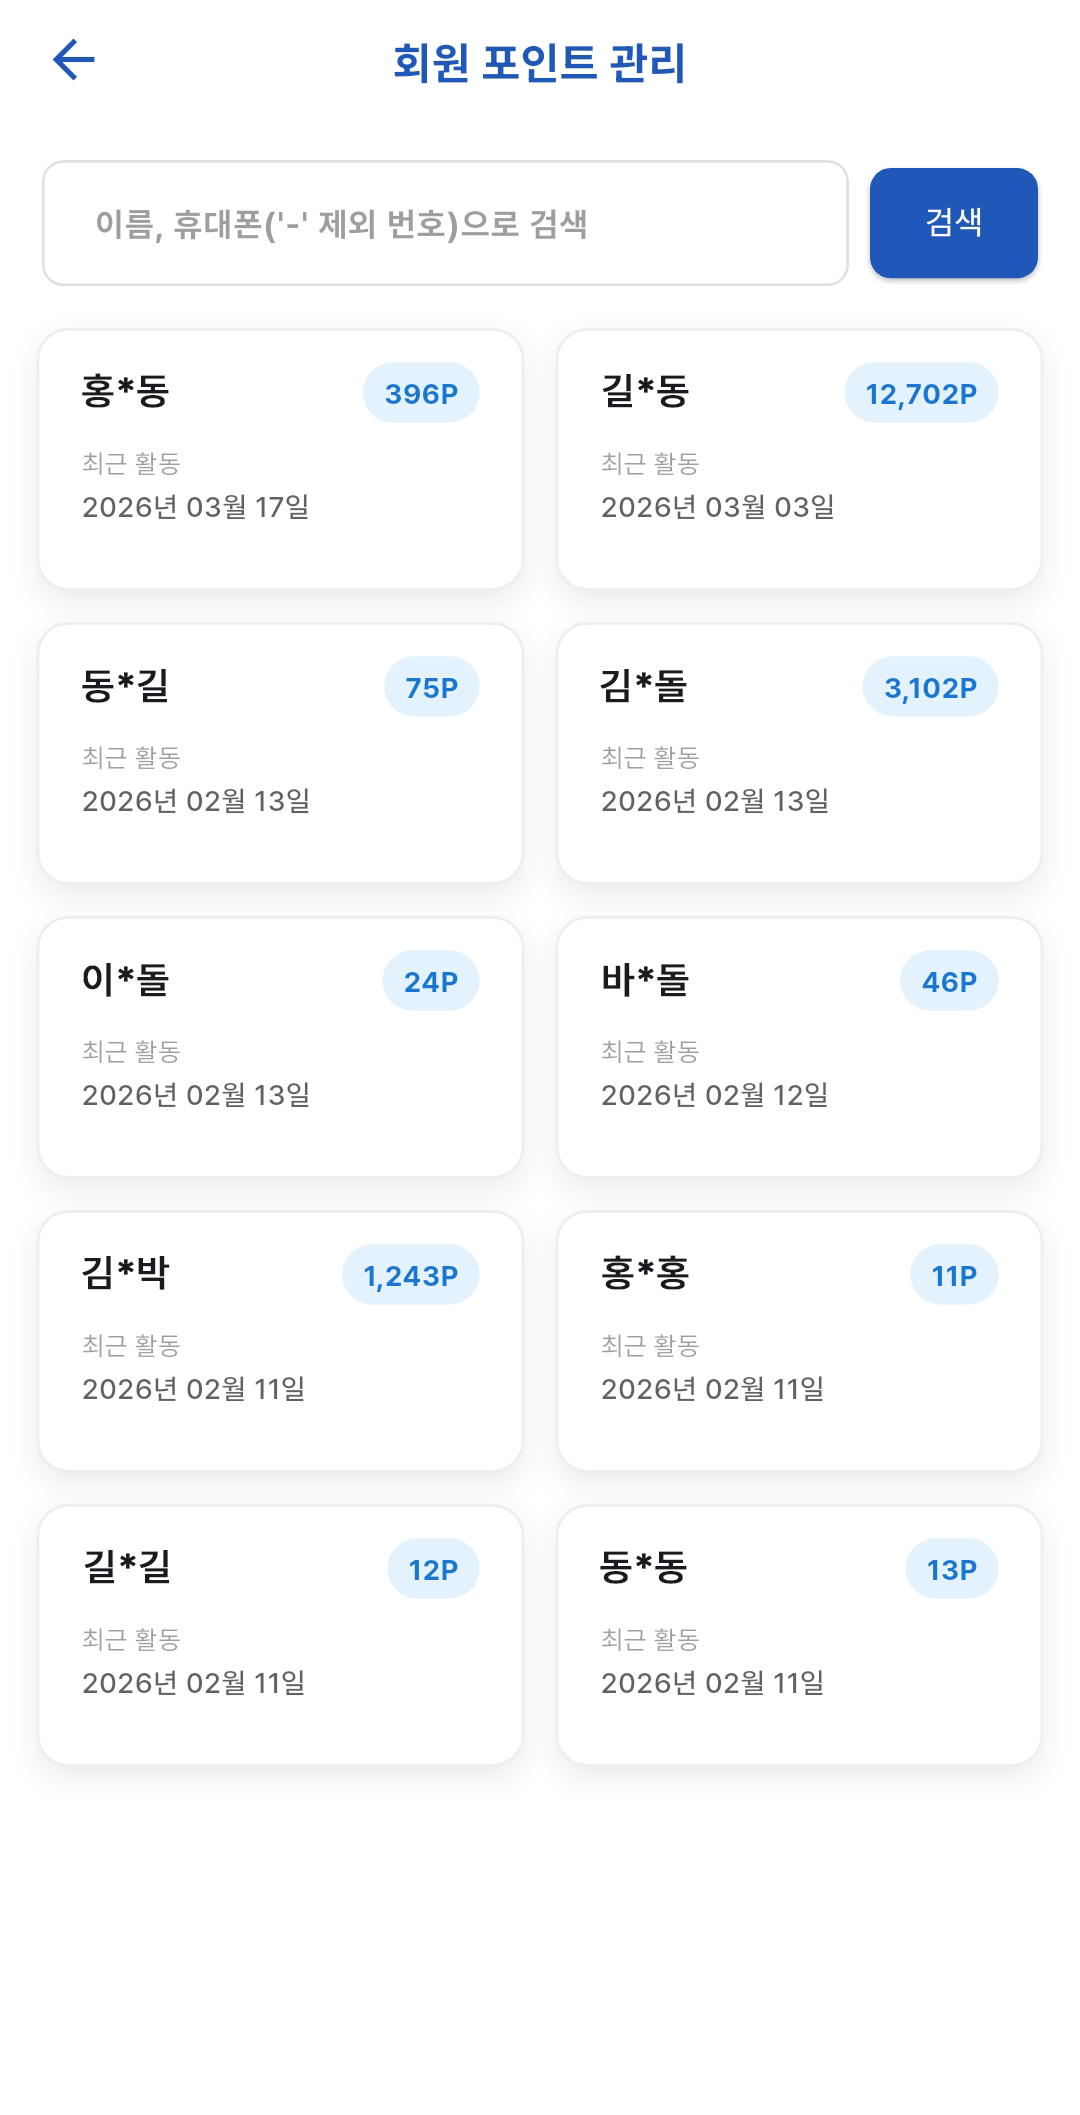Select the 이*돌 member card

[280, 1047]
